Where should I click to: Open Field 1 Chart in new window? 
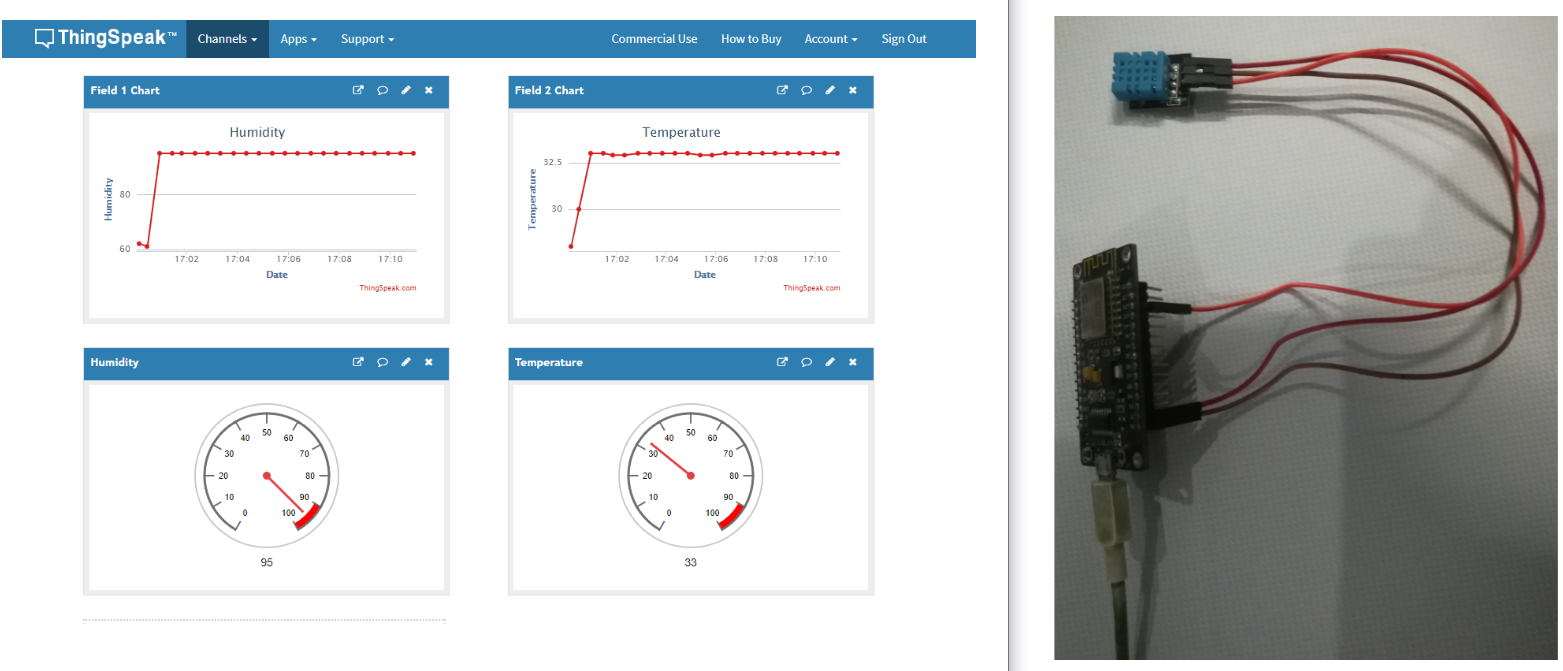[358, 90]
